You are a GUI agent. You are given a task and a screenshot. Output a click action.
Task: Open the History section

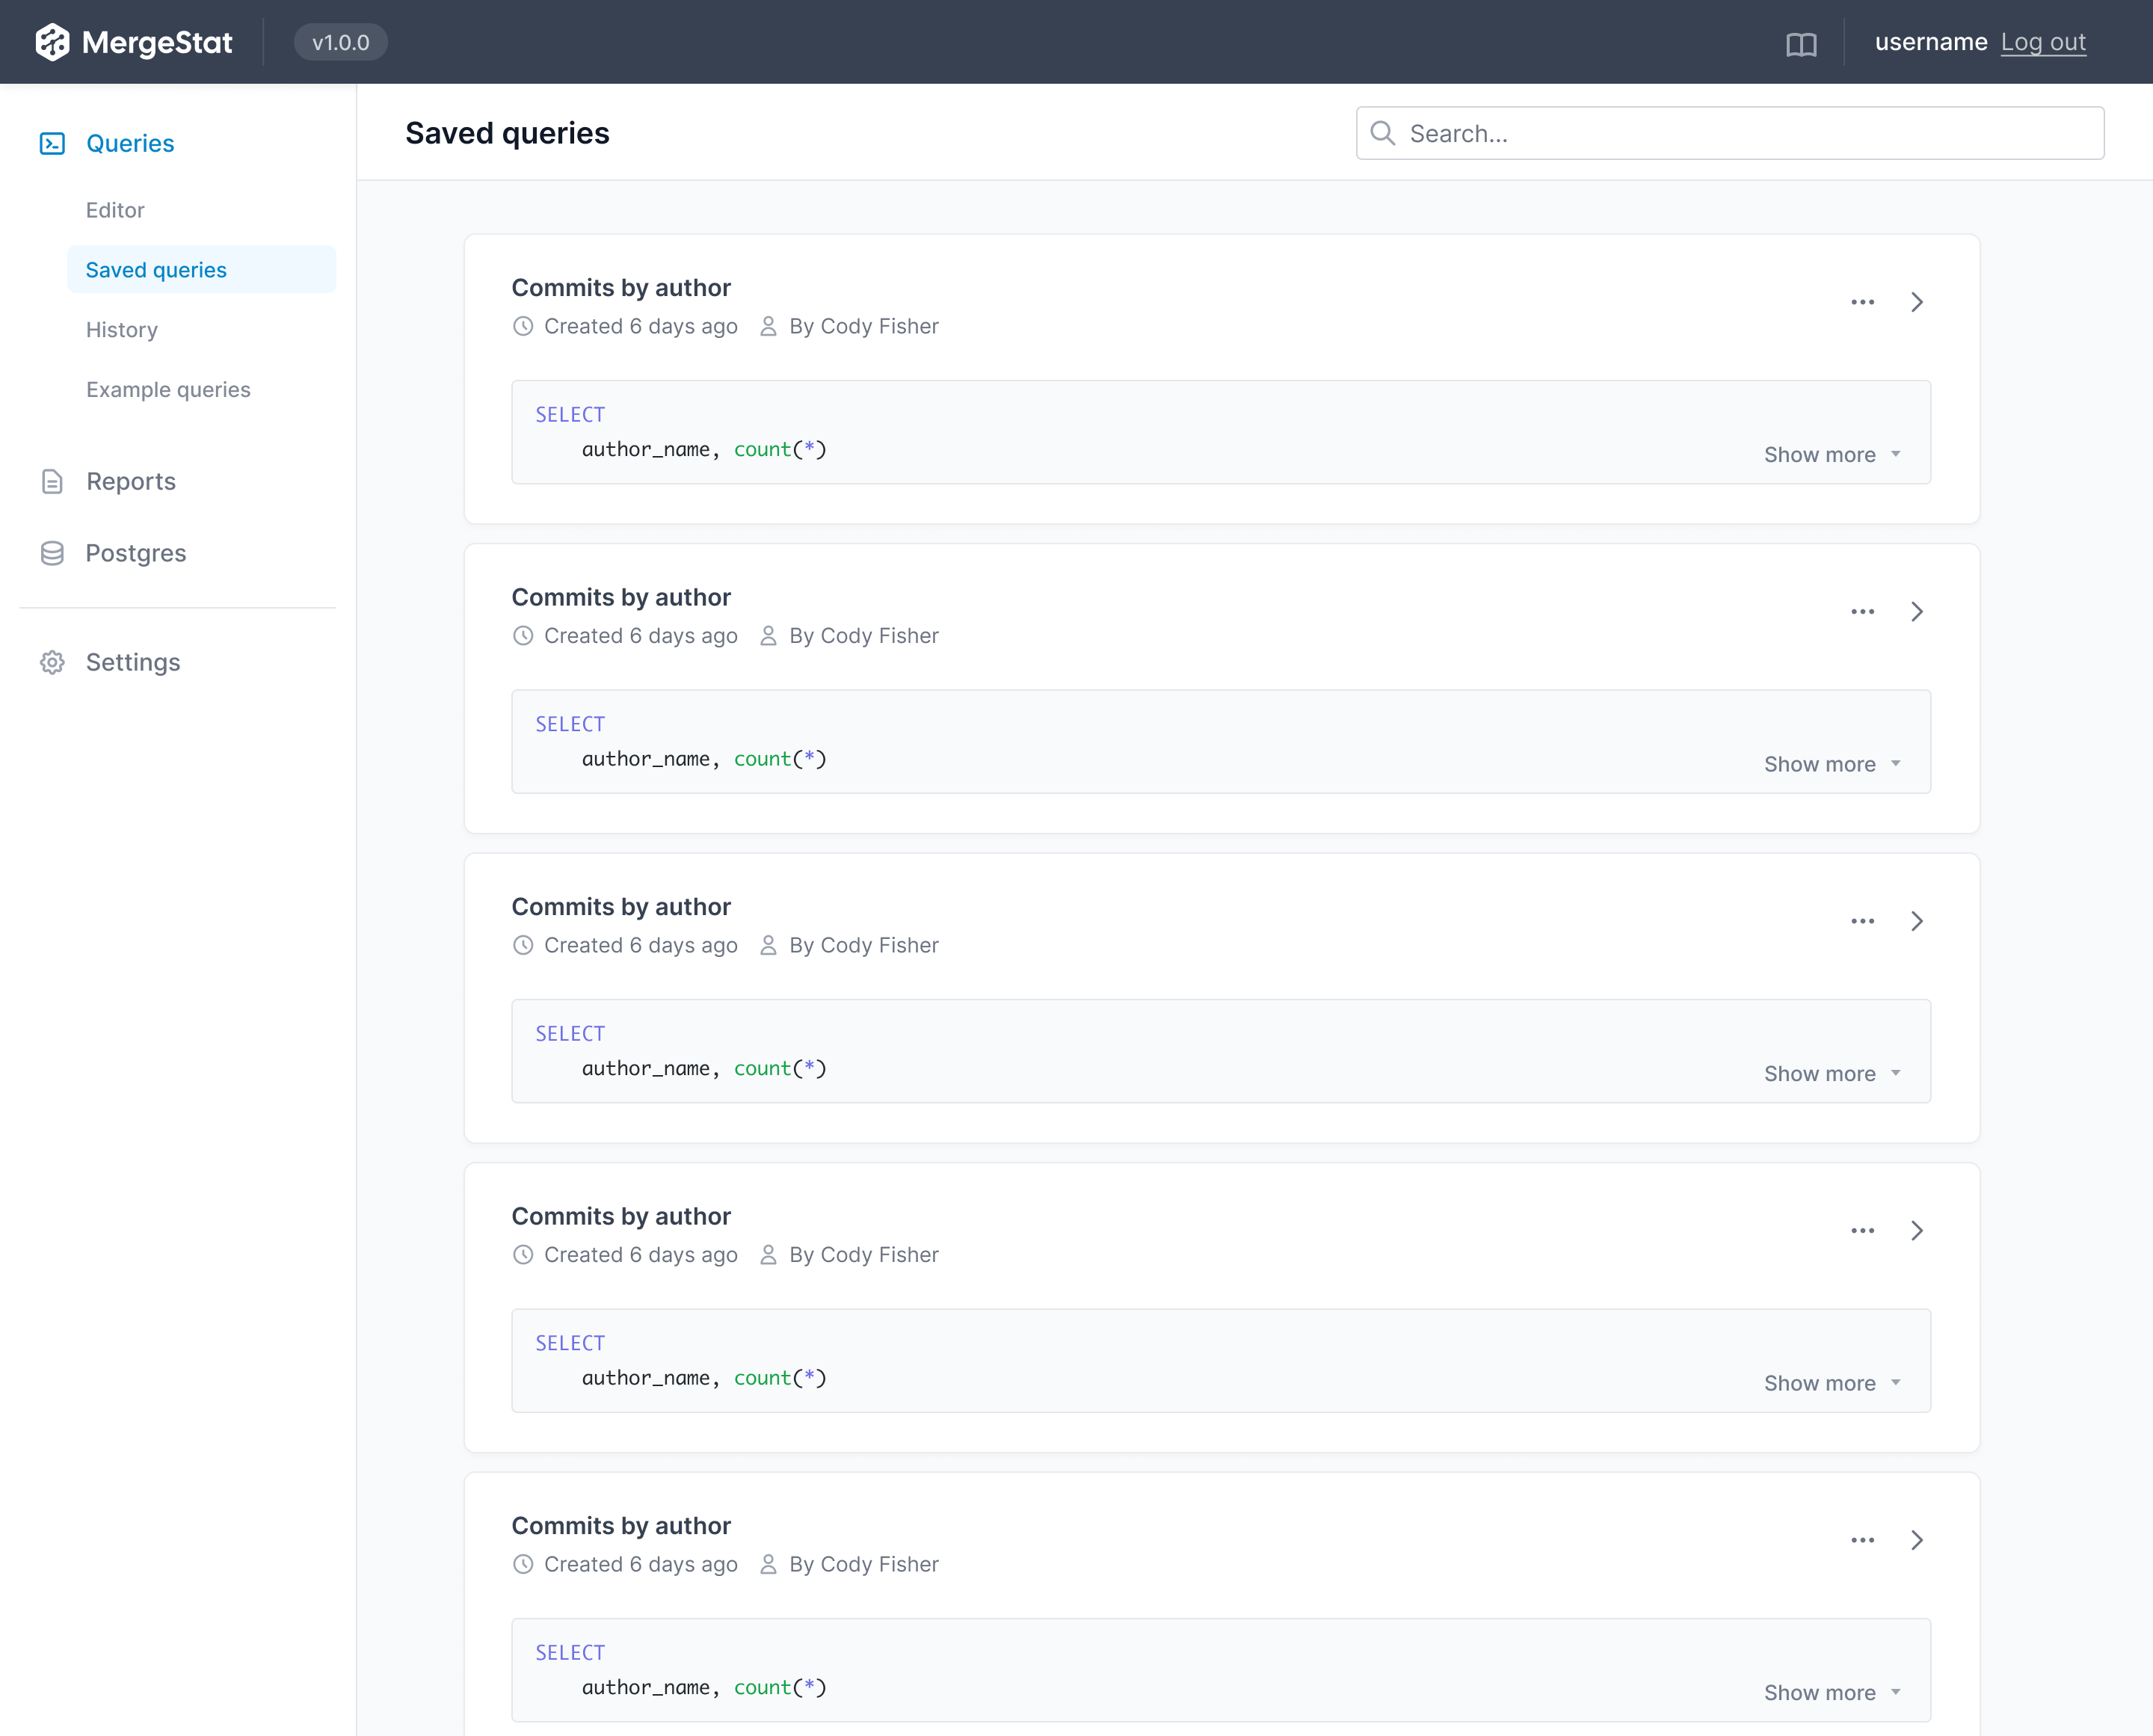click(121, 330)
